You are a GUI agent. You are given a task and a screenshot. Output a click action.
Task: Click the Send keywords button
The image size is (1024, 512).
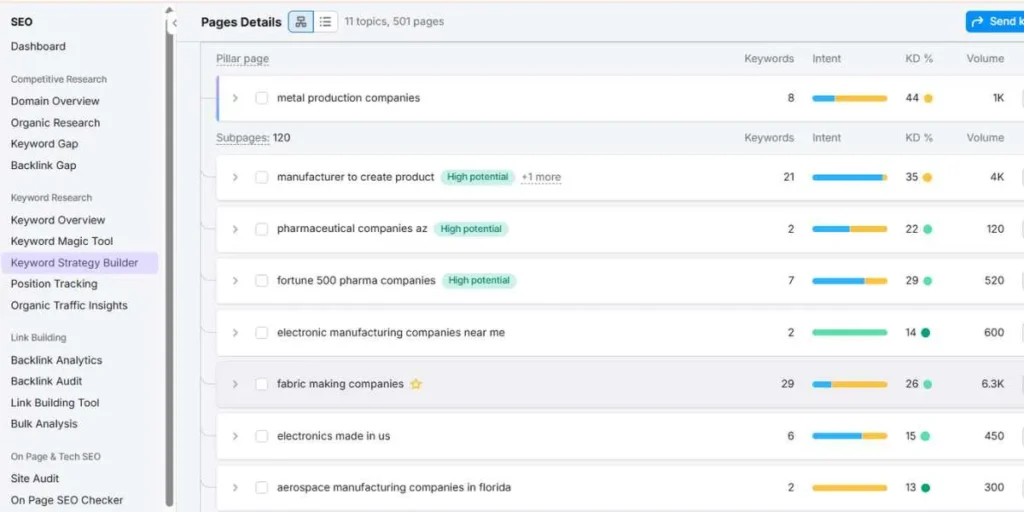pos(995,22)
